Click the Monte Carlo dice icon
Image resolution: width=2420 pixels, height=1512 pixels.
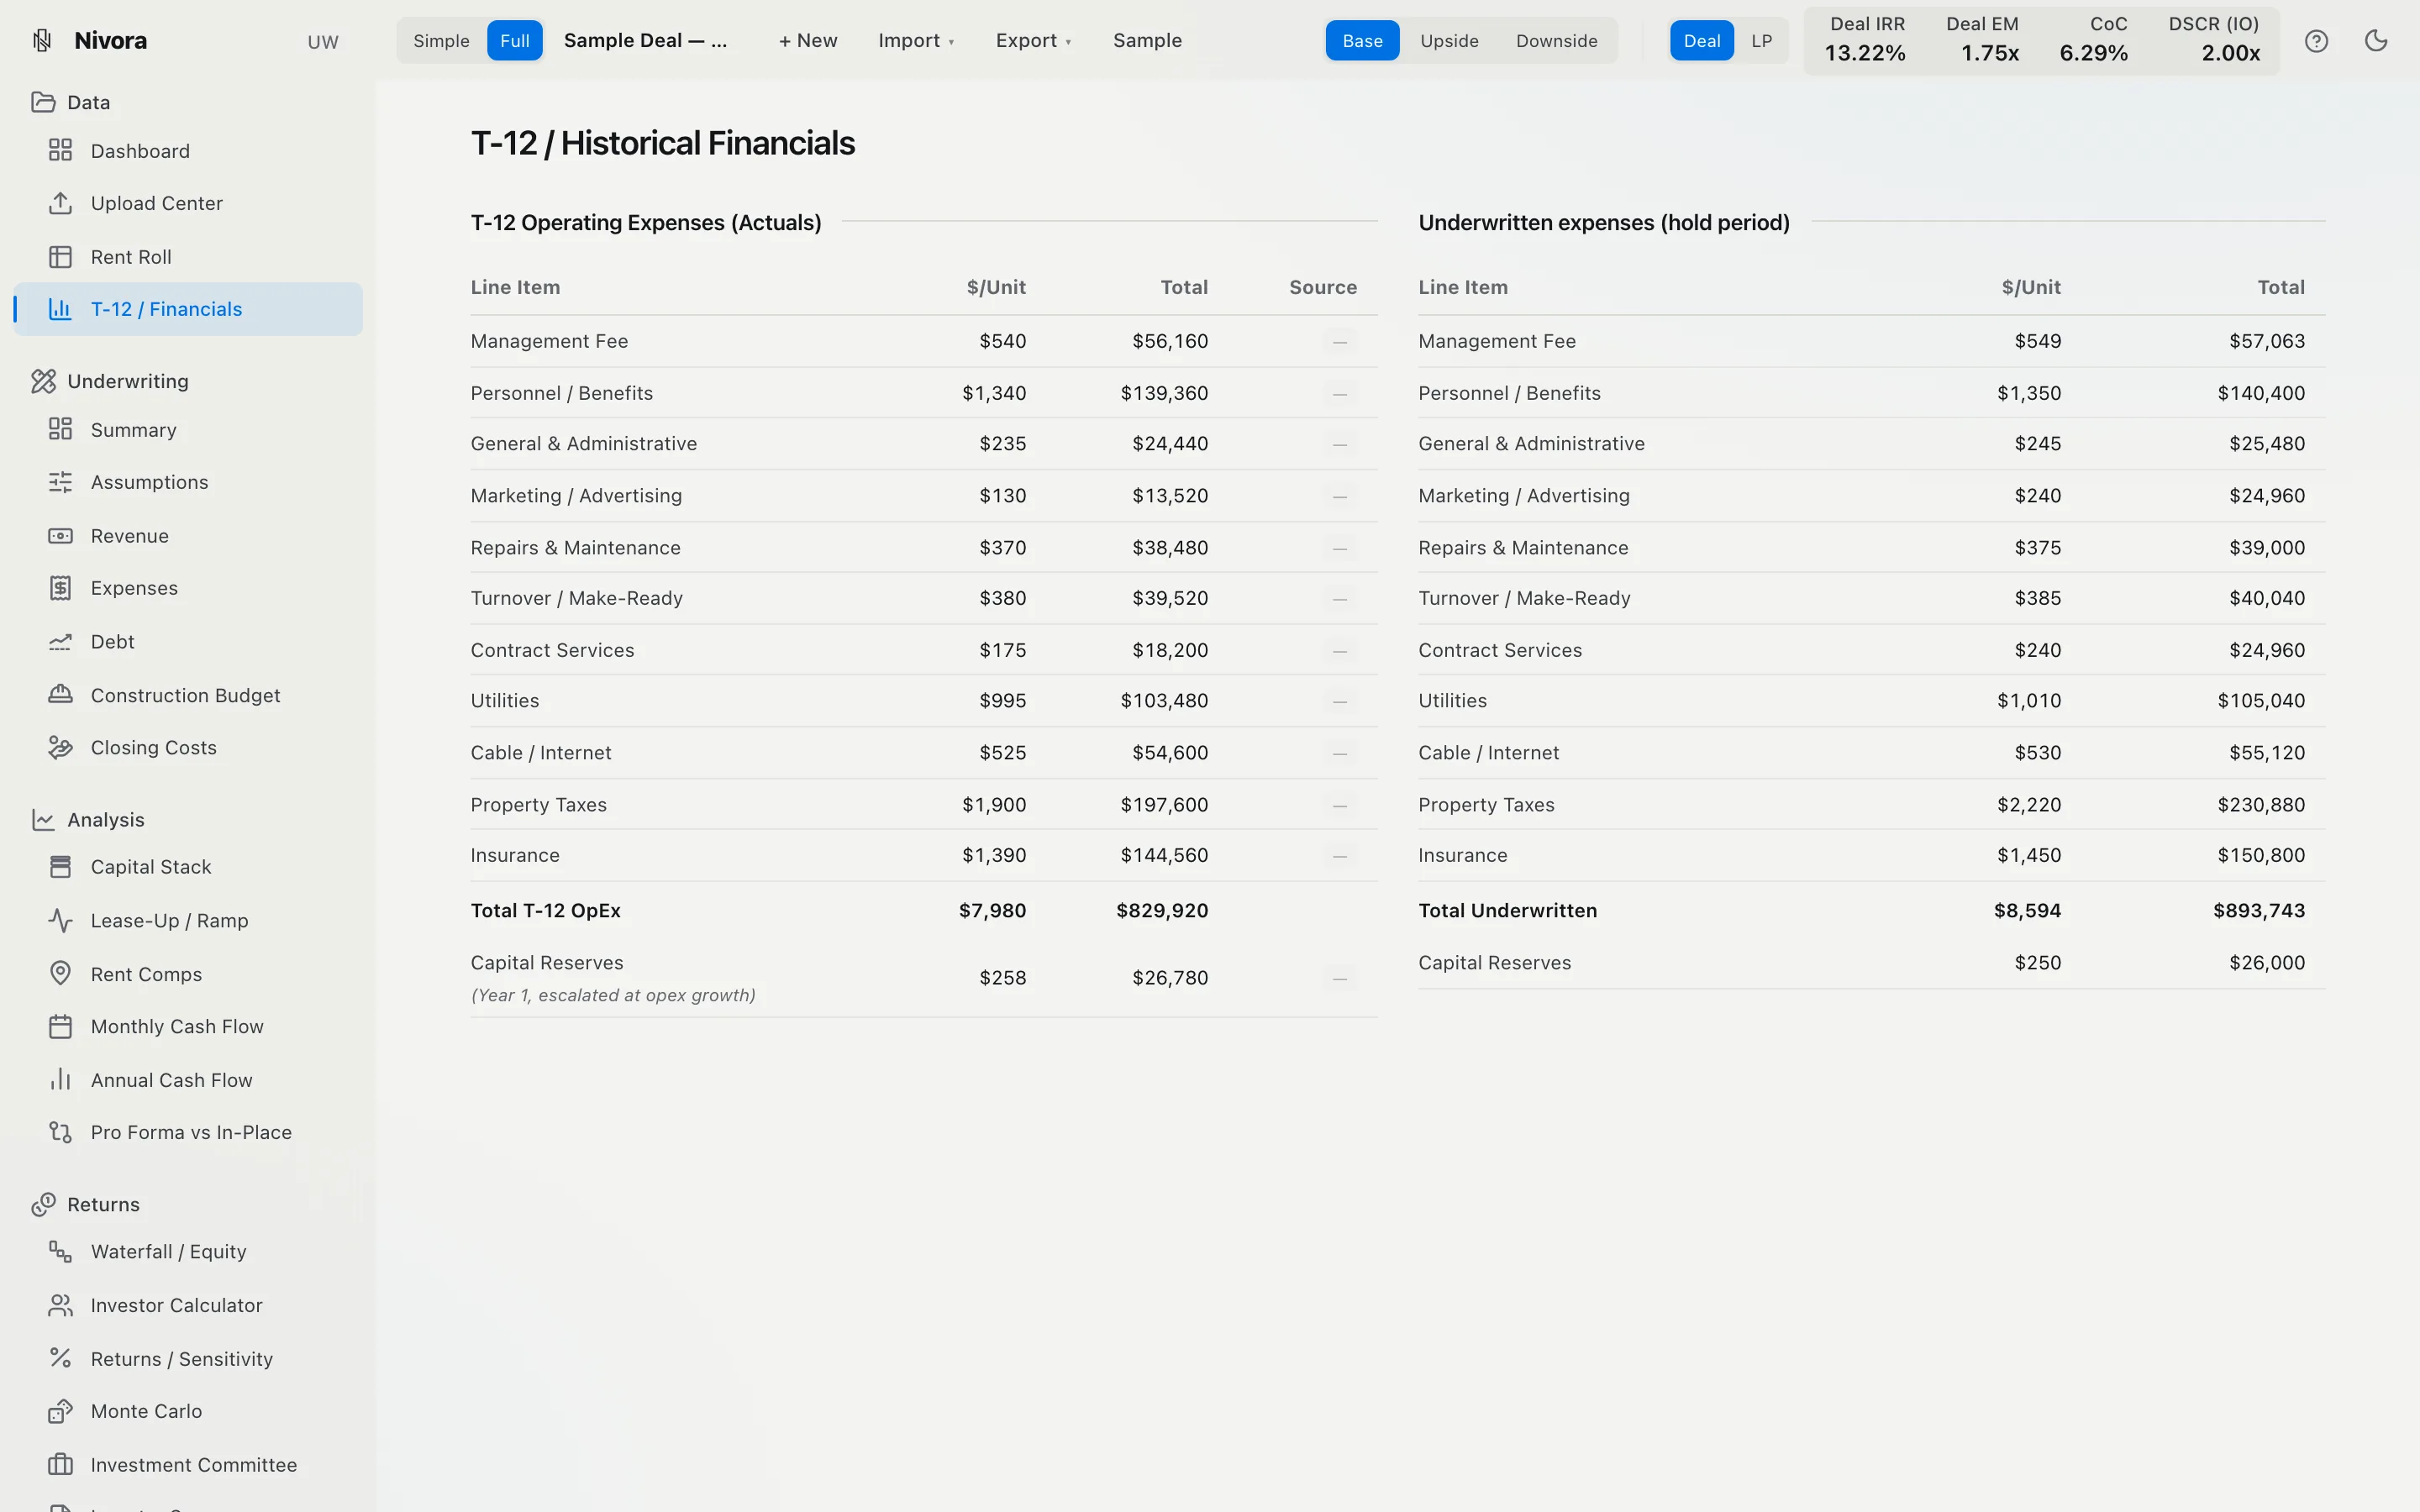[x=60, y=1411]
